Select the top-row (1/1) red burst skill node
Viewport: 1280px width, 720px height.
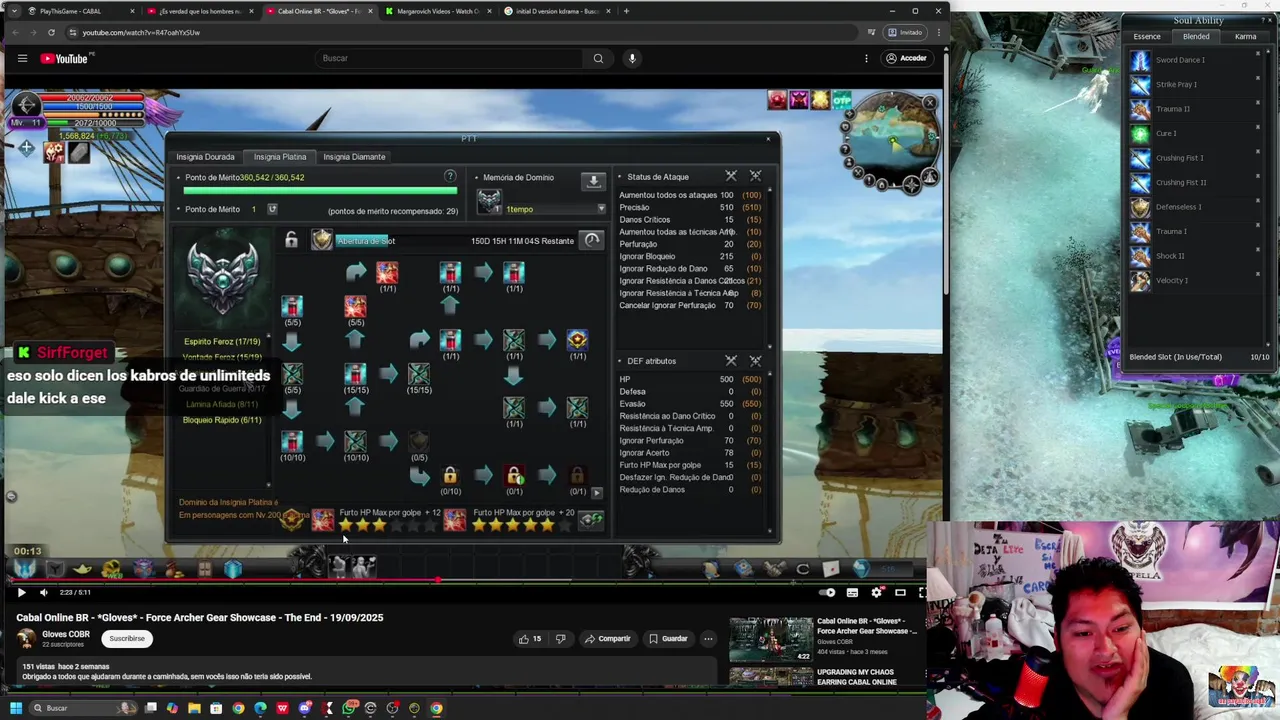coord(387,272)
